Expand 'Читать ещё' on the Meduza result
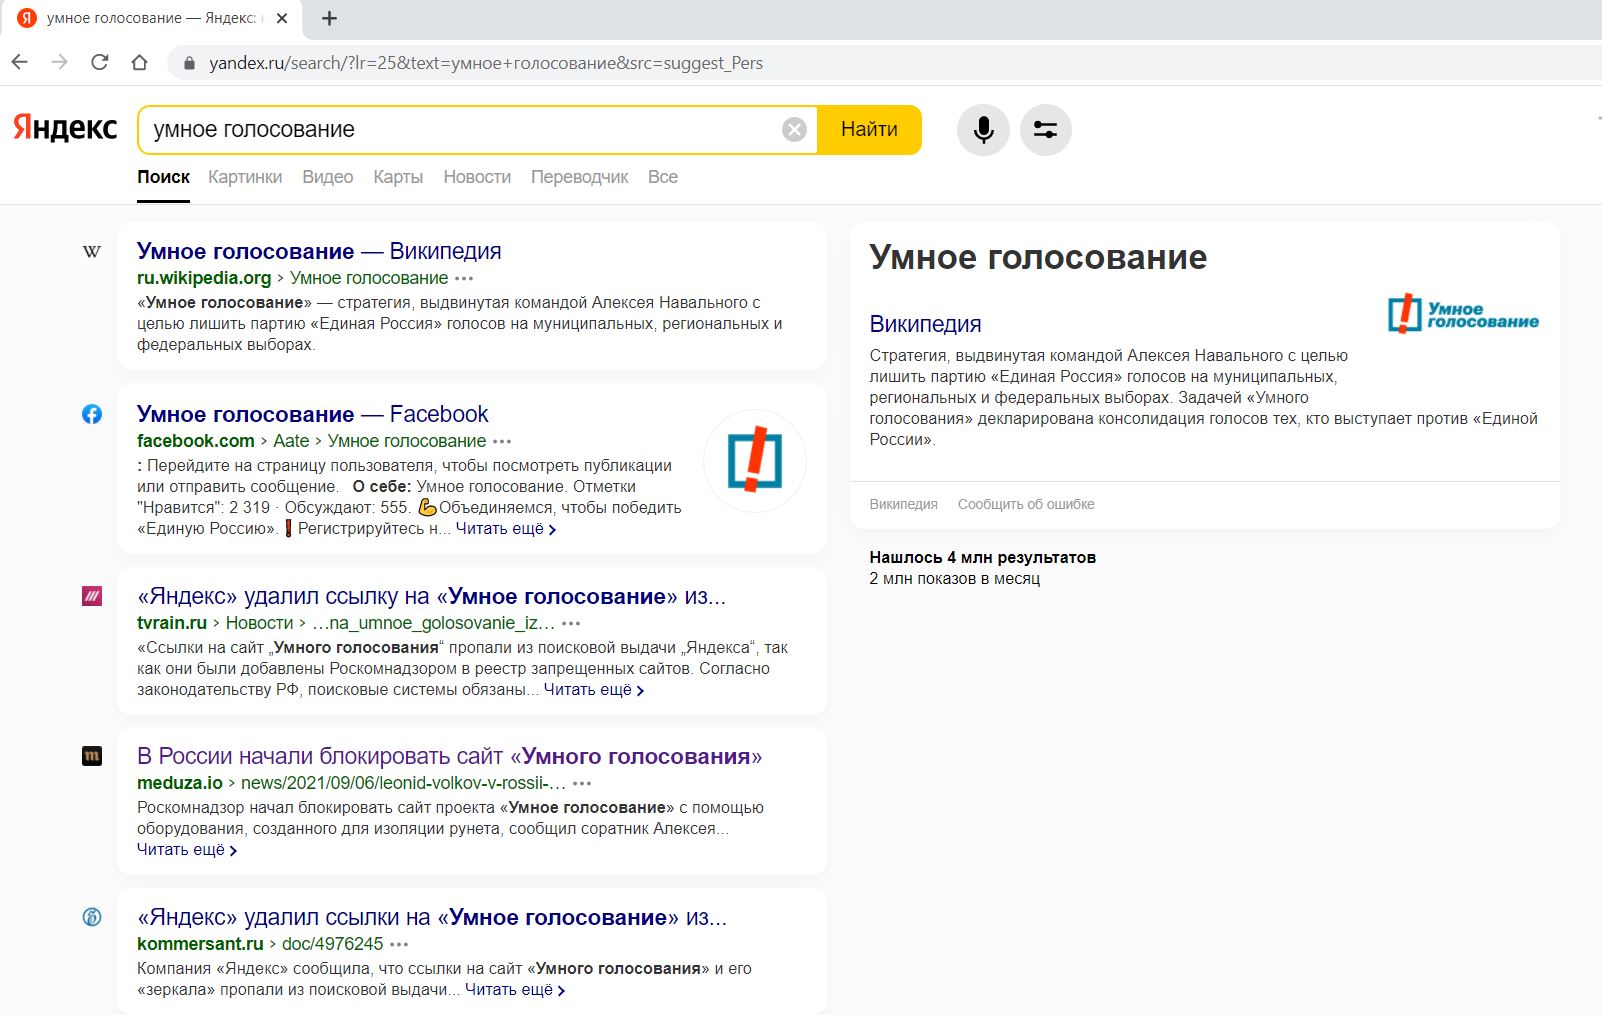 [x=186, y=850]
